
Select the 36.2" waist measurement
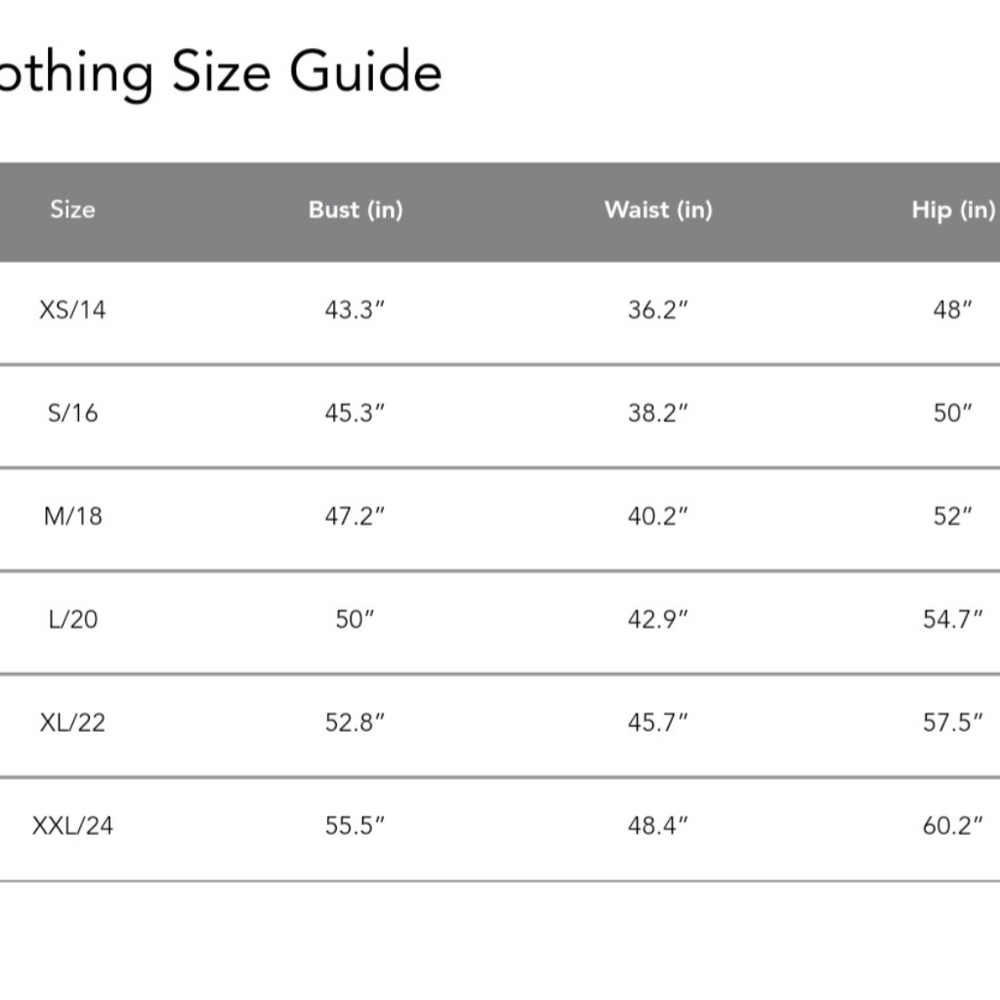658,310
